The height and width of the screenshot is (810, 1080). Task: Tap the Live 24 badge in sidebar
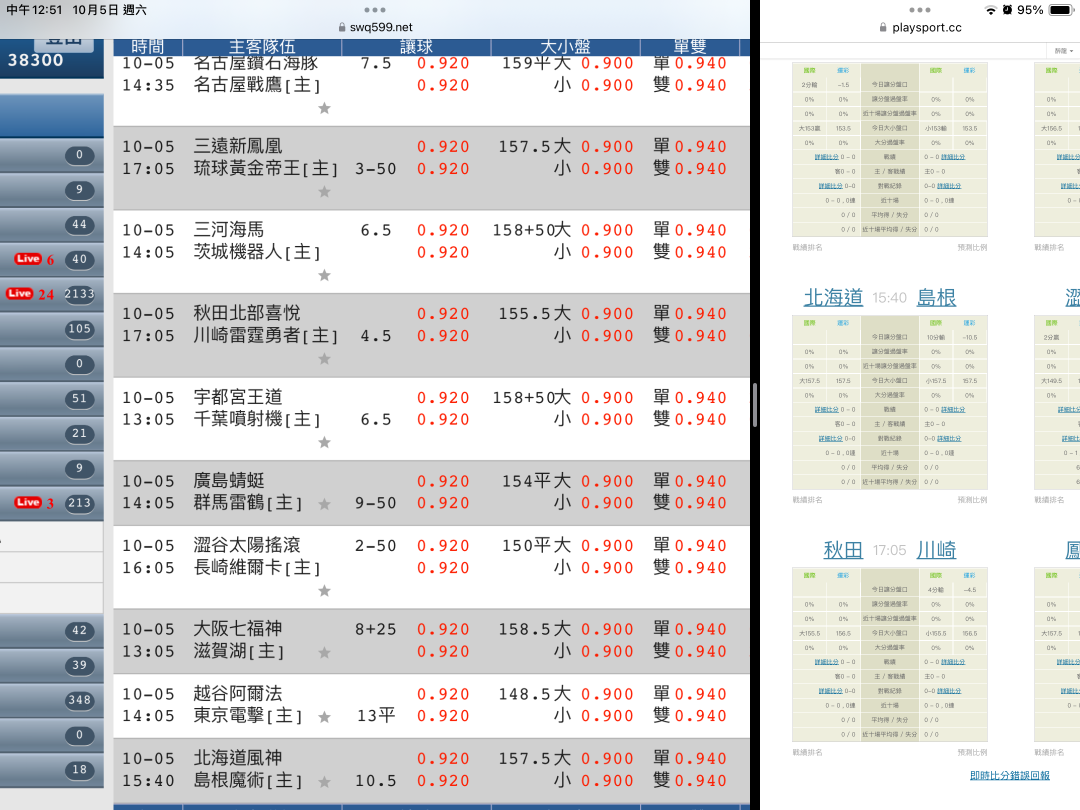(x=30, y=293)
